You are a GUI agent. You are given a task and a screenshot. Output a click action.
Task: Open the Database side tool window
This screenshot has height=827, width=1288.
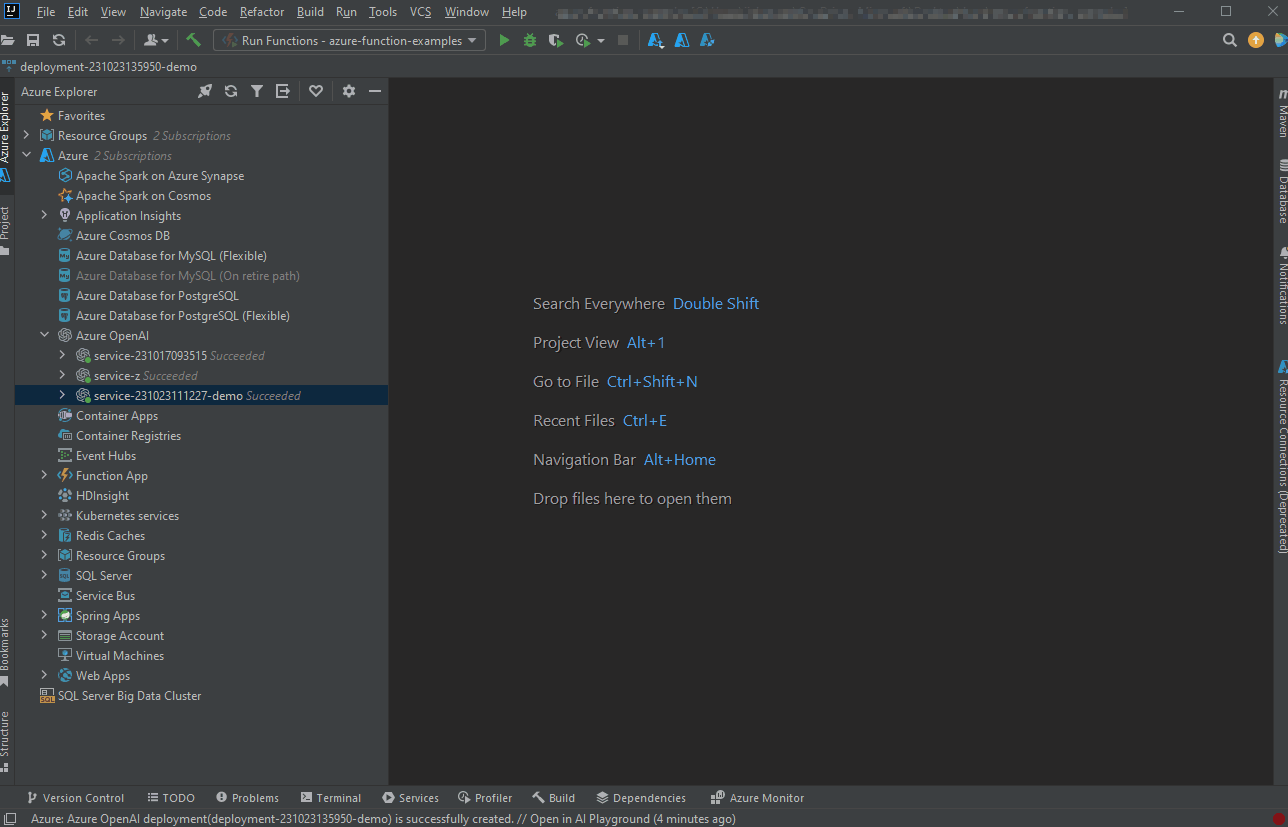click(1282, 190)
